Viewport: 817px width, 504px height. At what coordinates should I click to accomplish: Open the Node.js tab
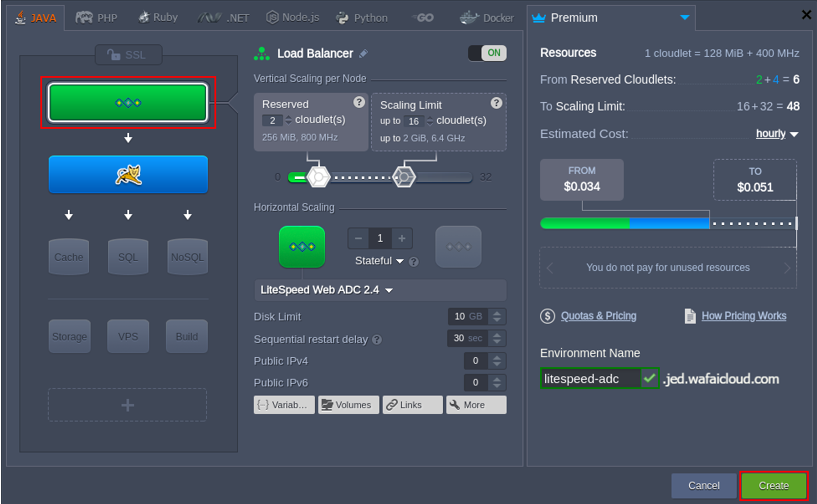click(293, 18)
